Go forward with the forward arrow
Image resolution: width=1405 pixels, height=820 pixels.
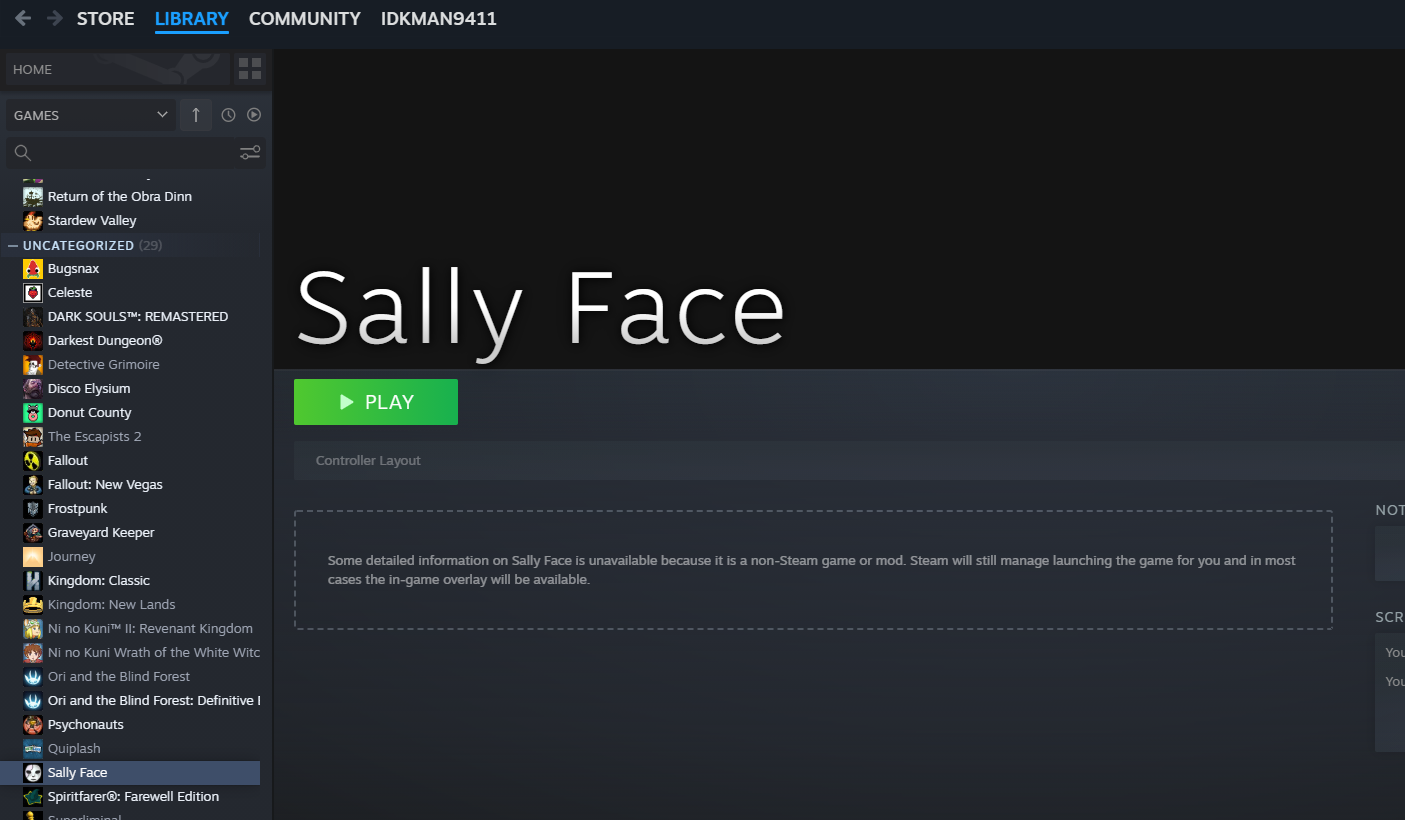[x=54, y=19]
